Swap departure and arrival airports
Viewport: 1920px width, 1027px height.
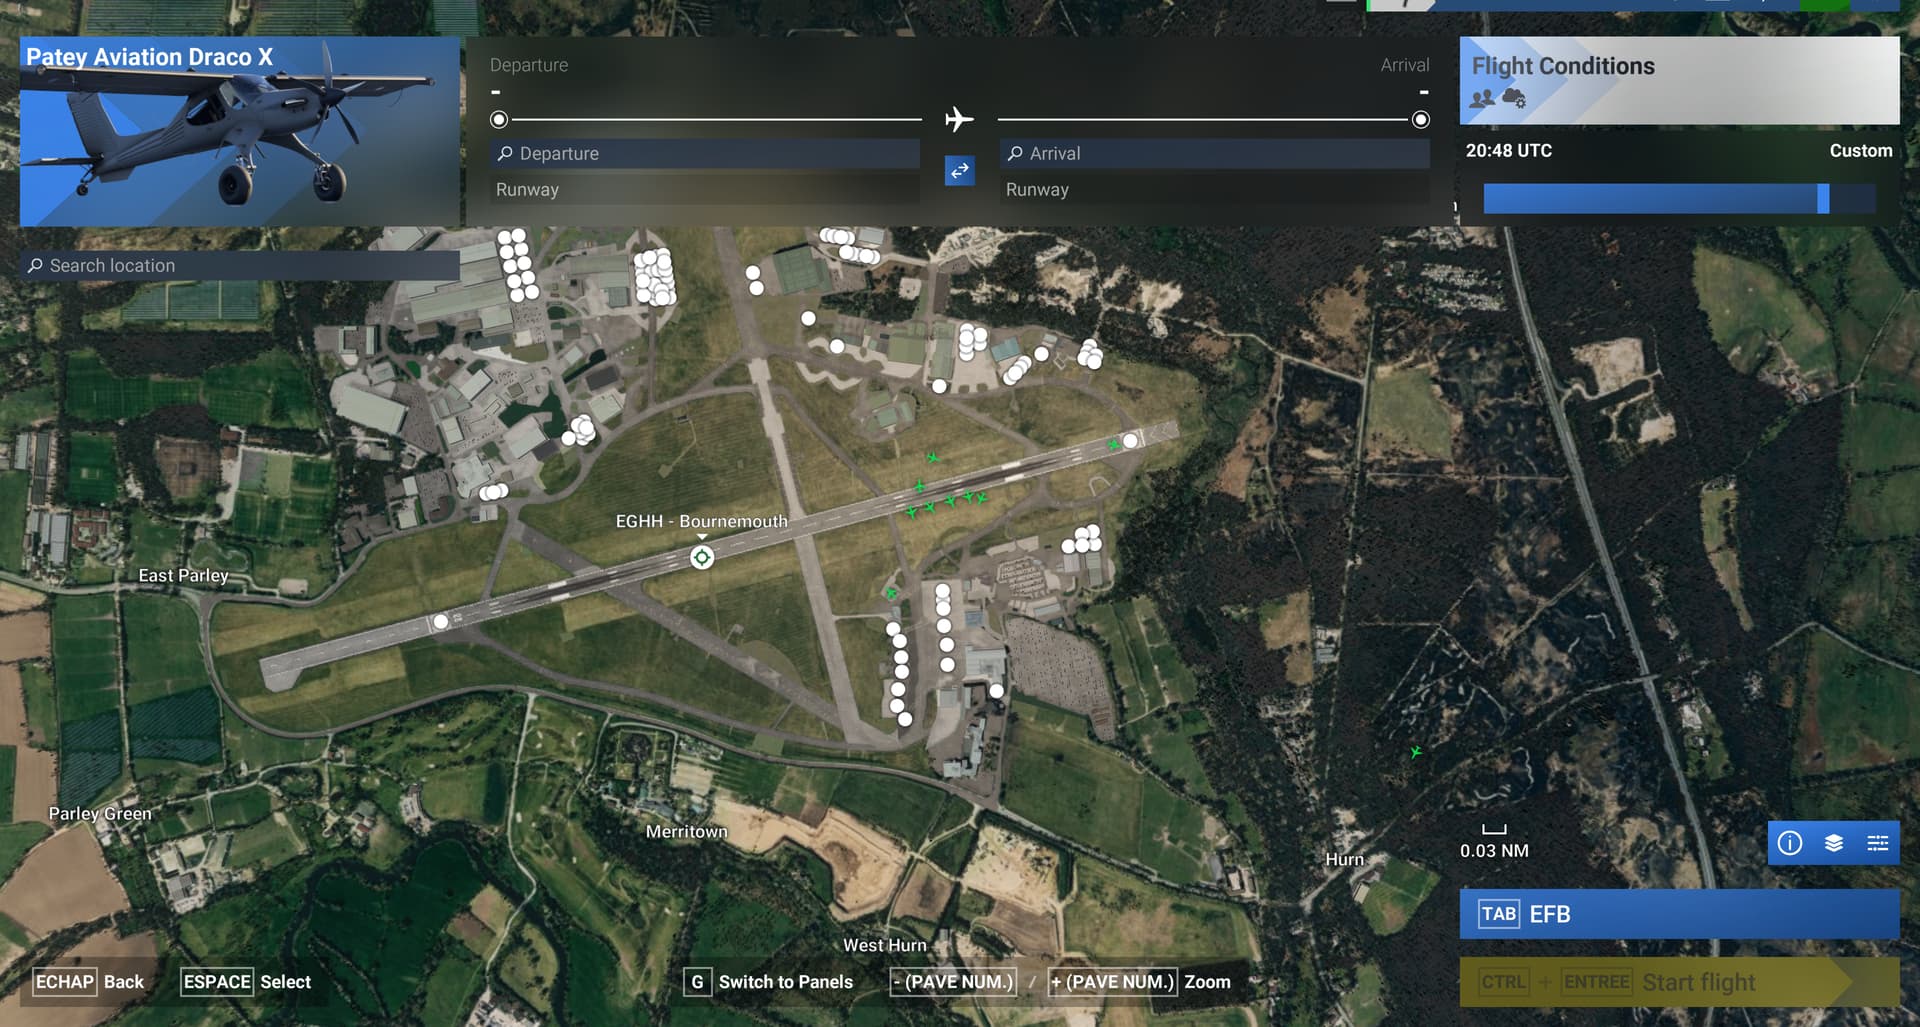coord(959,171)
